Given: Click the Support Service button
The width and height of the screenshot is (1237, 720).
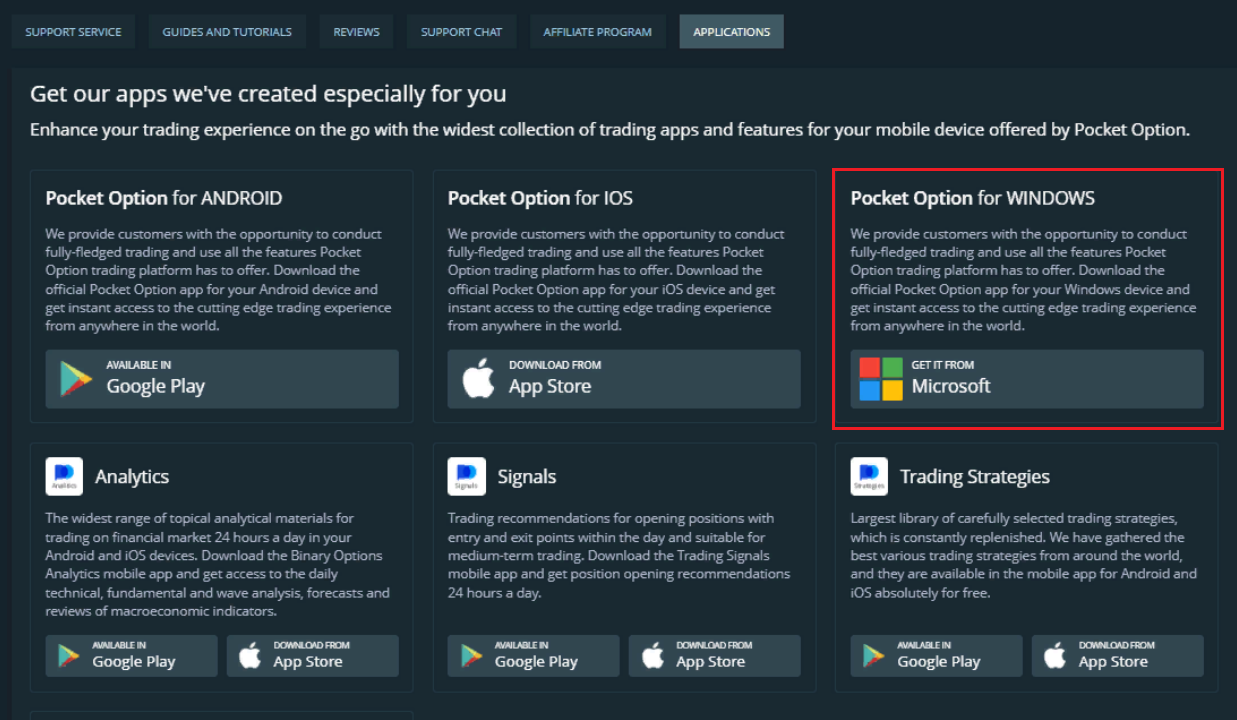Looking at the screenshot, I should coord(73,31).
